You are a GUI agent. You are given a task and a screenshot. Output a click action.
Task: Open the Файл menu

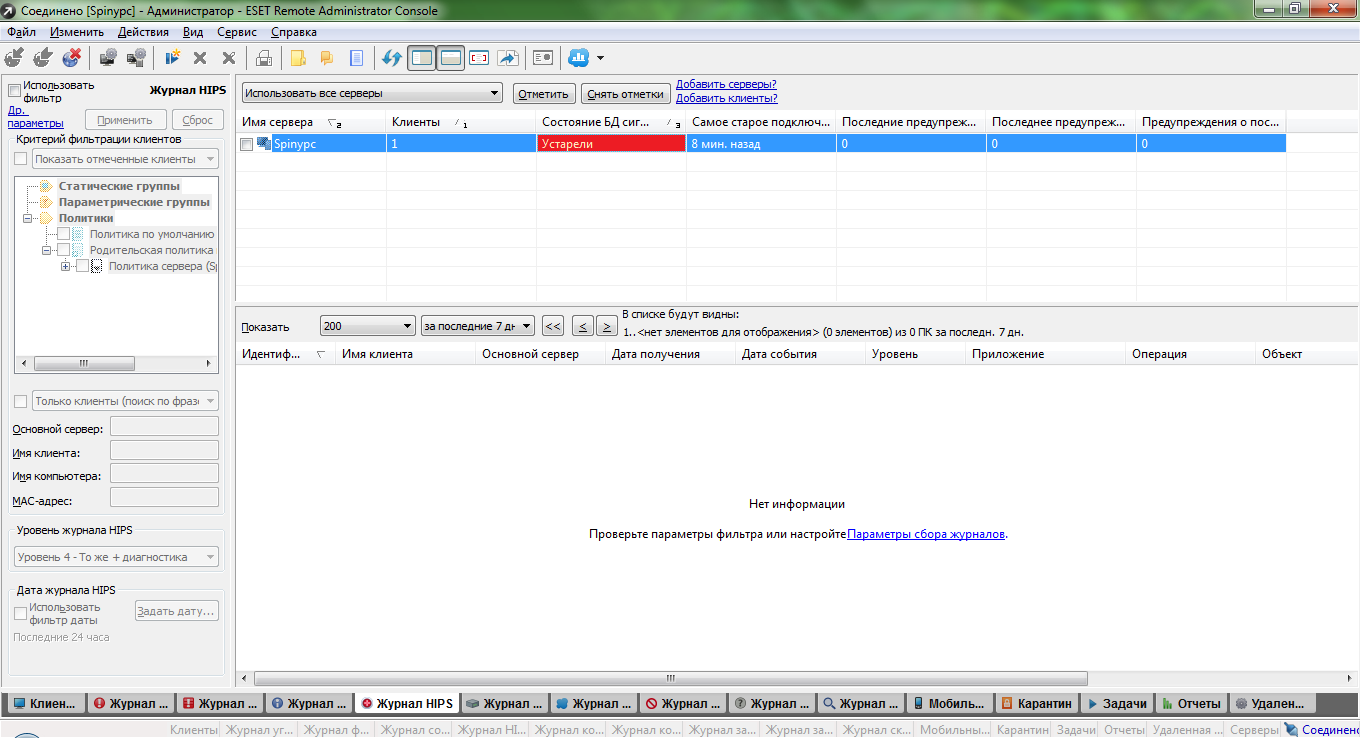(x=21, y=32)
